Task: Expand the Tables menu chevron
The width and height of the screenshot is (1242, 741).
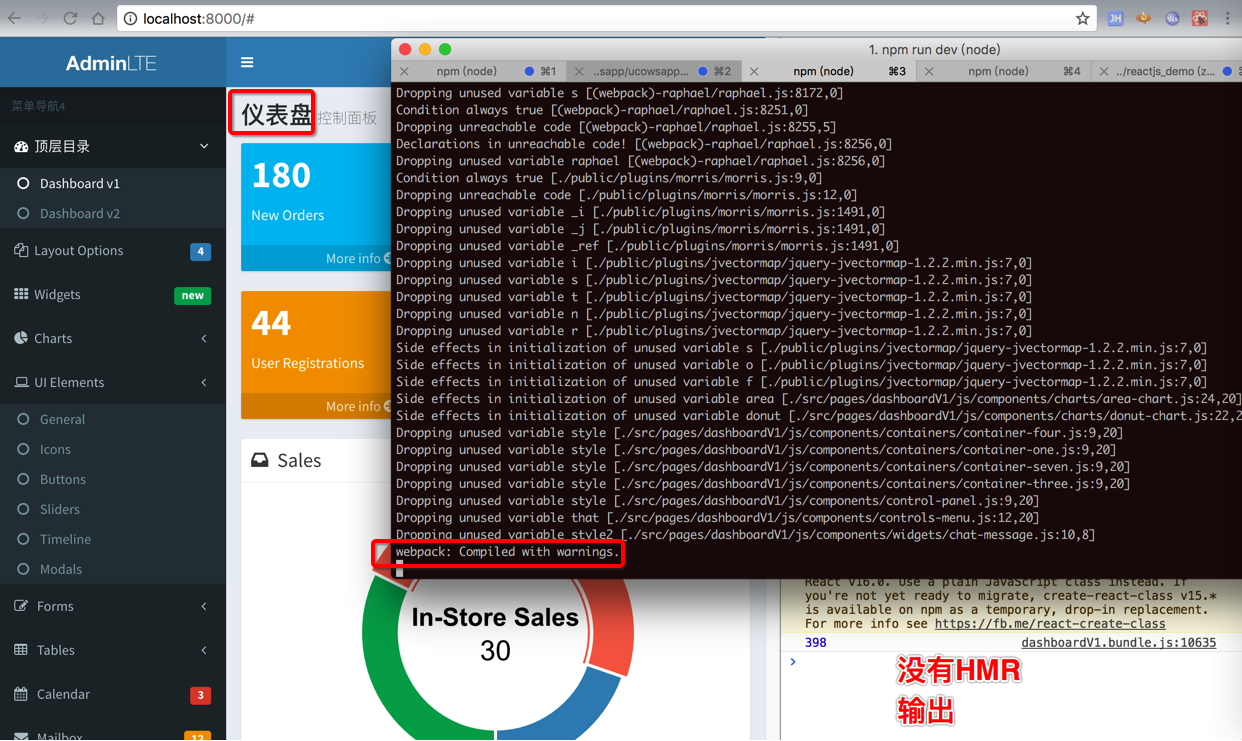Action: 204,651
